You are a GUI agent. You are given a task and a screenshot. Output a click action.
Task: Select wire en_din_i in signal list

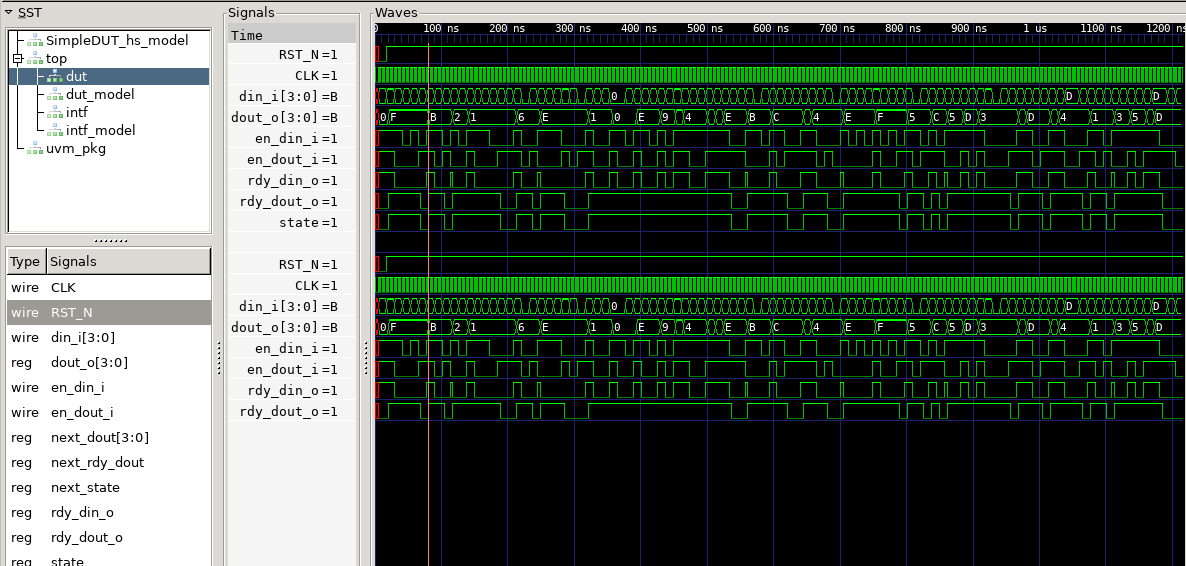coord(109,387)
